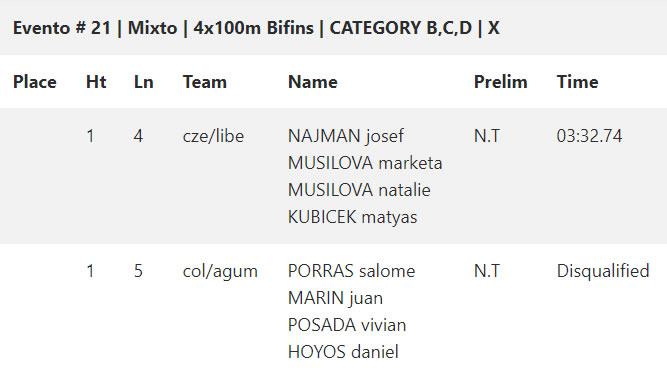Screen dimensions: 667x377
Task: Select swimmer MUSILOVA natalie
Action: (x=359, y=190)
